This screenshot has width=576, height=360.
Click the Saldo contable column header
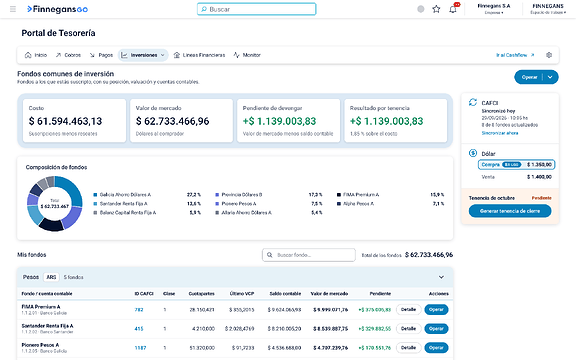(x=285, y=294)
